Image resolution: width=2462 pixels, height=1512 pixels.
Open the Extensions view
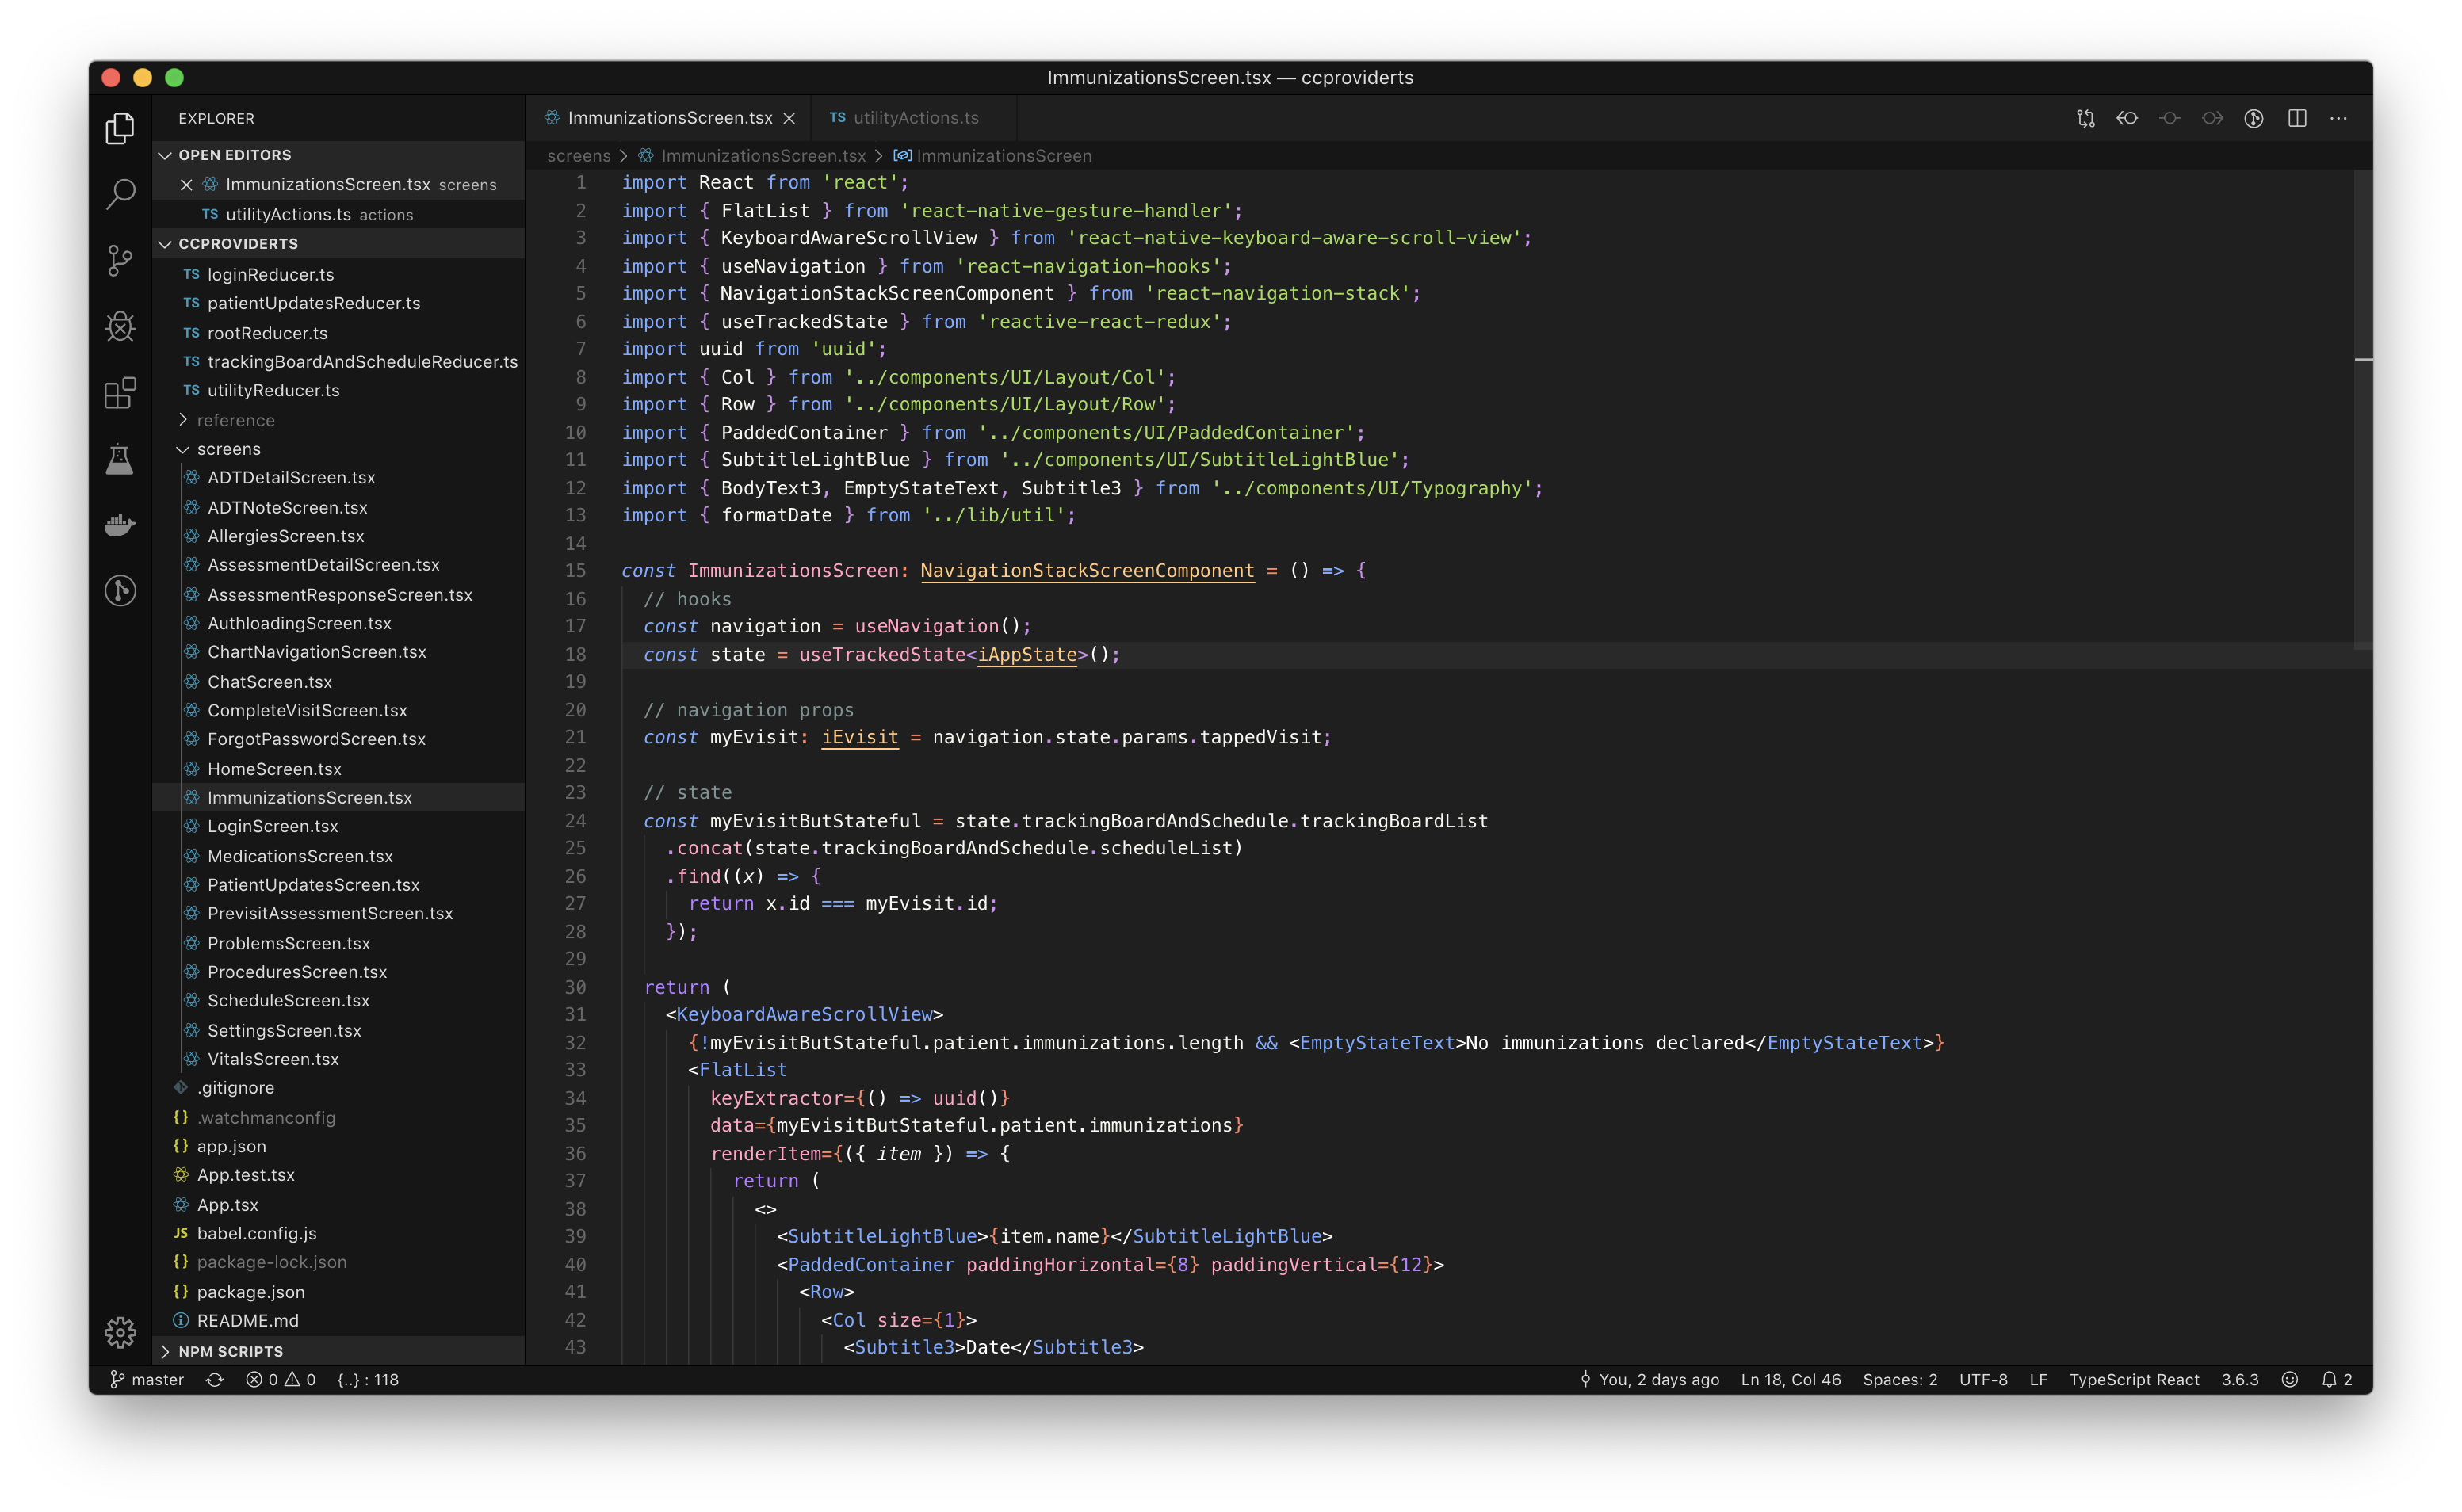120,393
